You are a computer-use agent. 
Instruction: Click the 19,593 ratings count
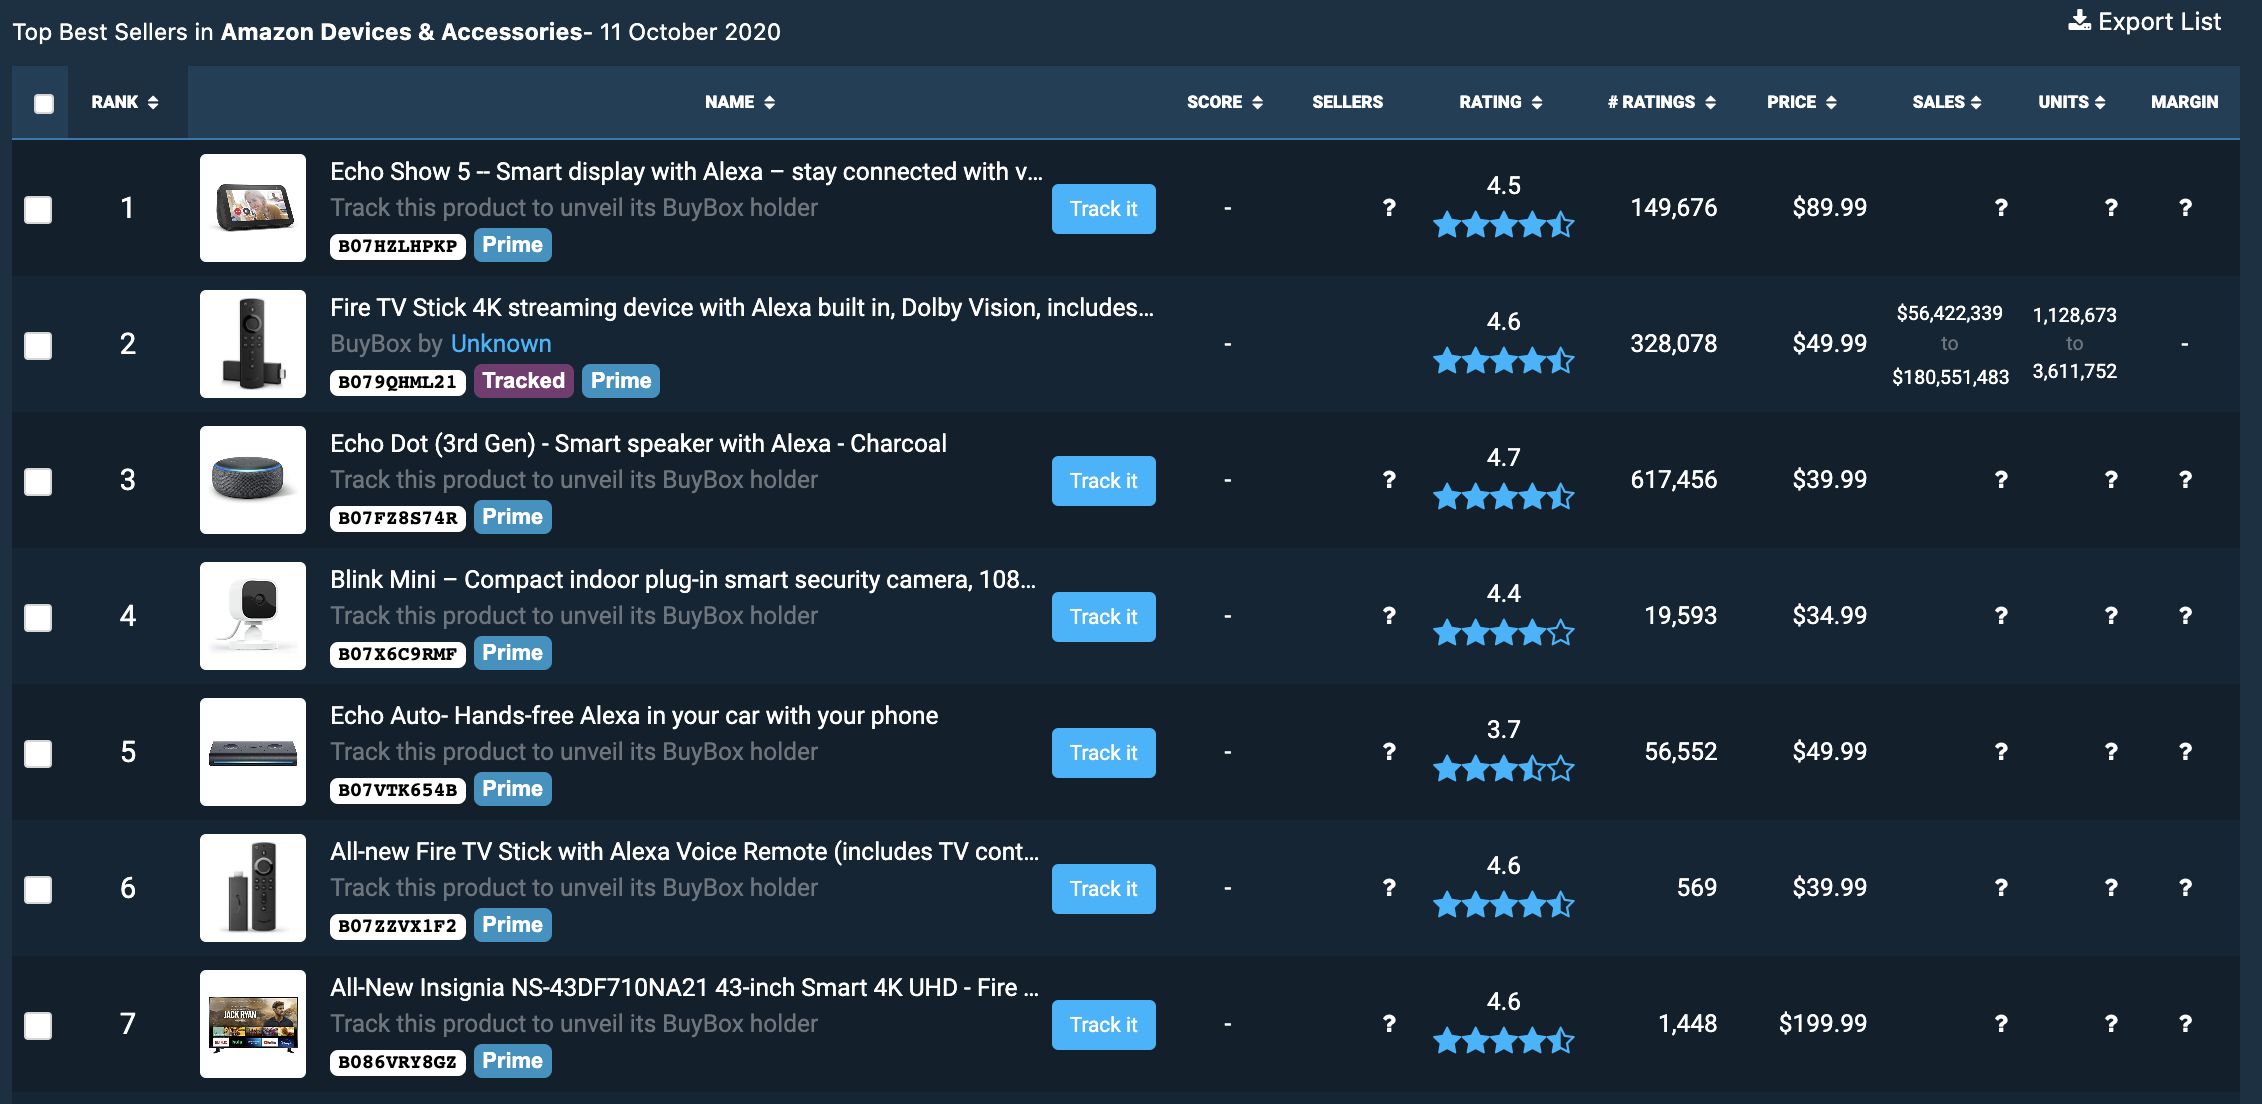coord(1681,616)
